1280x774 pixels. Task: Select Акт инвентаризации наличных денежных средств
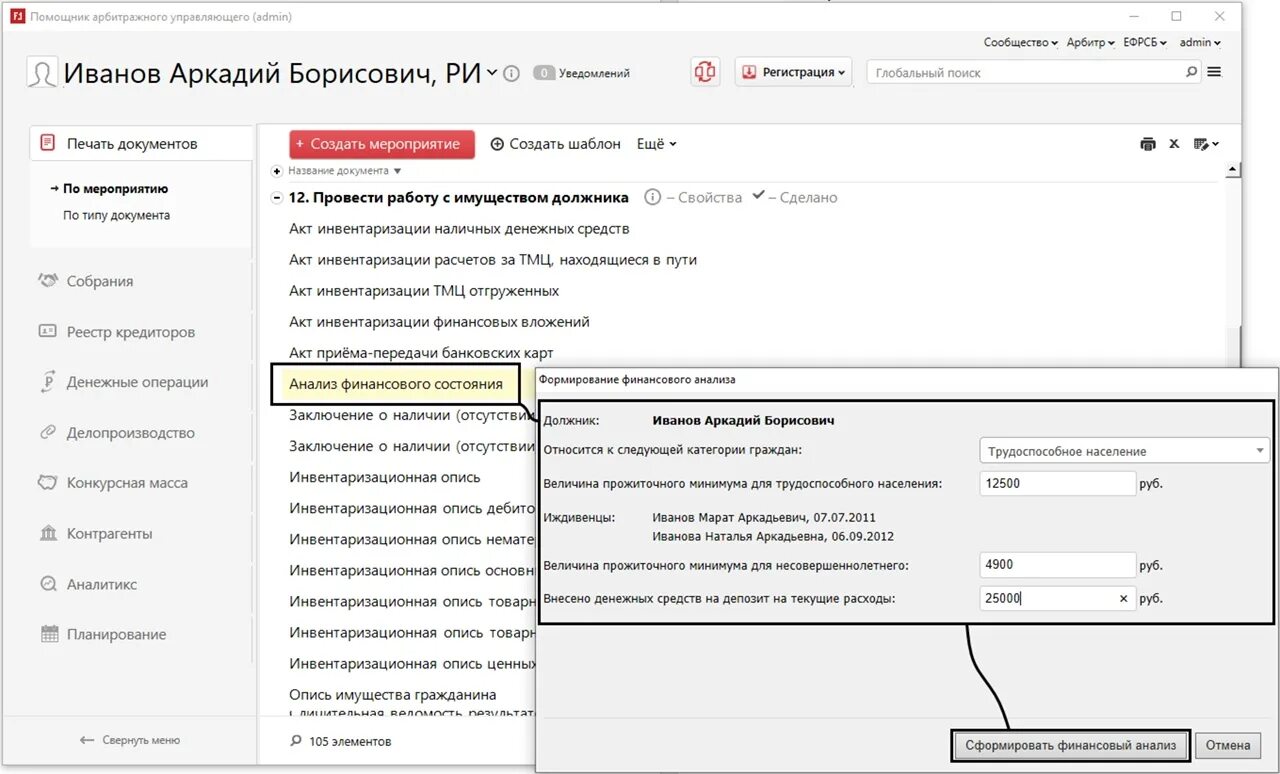pyautogui.click(x=459, y=229)
